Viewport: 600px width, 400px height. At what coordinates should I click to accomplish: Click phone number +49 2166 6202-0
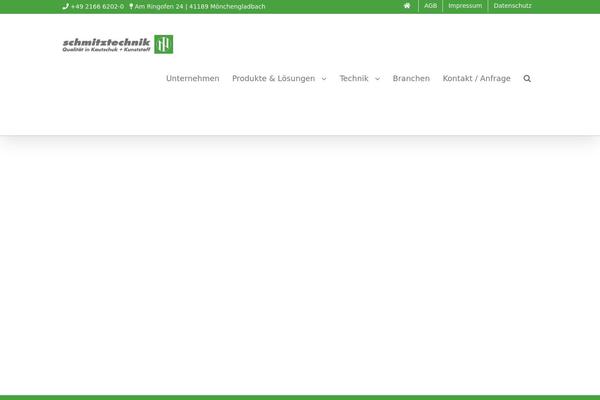97,6
